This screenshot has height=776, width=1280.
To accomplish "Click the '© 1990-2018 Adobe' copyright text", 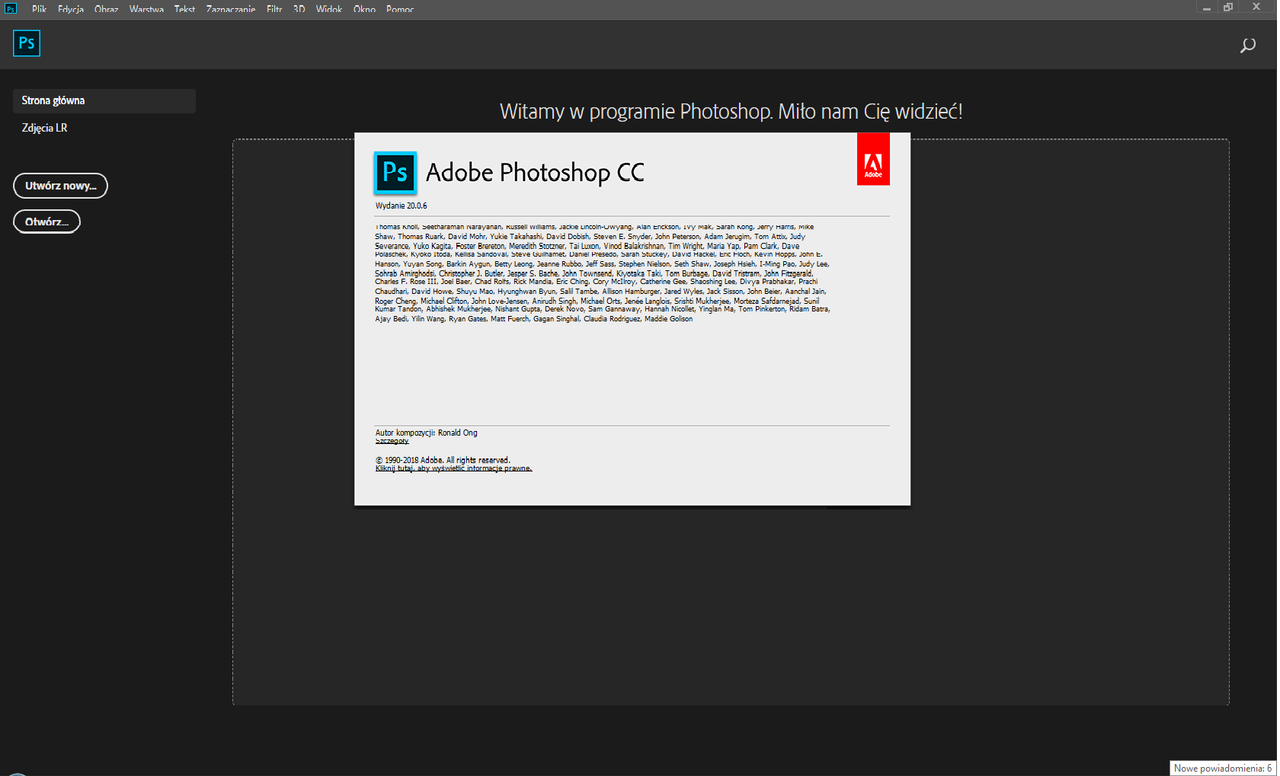I will (x=443, y=460).
